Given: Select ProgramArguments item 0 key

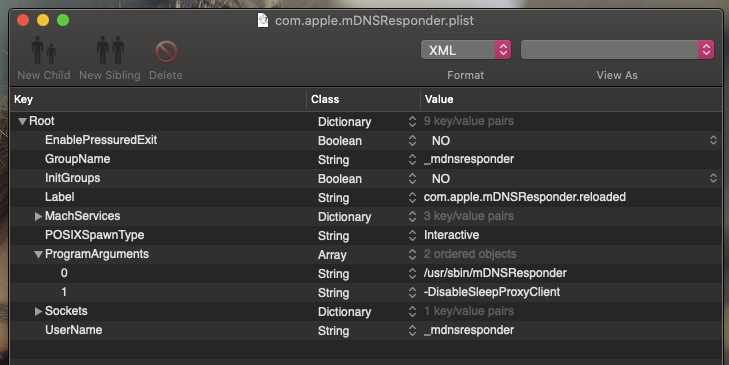Looking at the screenshot, I should 64,273.
